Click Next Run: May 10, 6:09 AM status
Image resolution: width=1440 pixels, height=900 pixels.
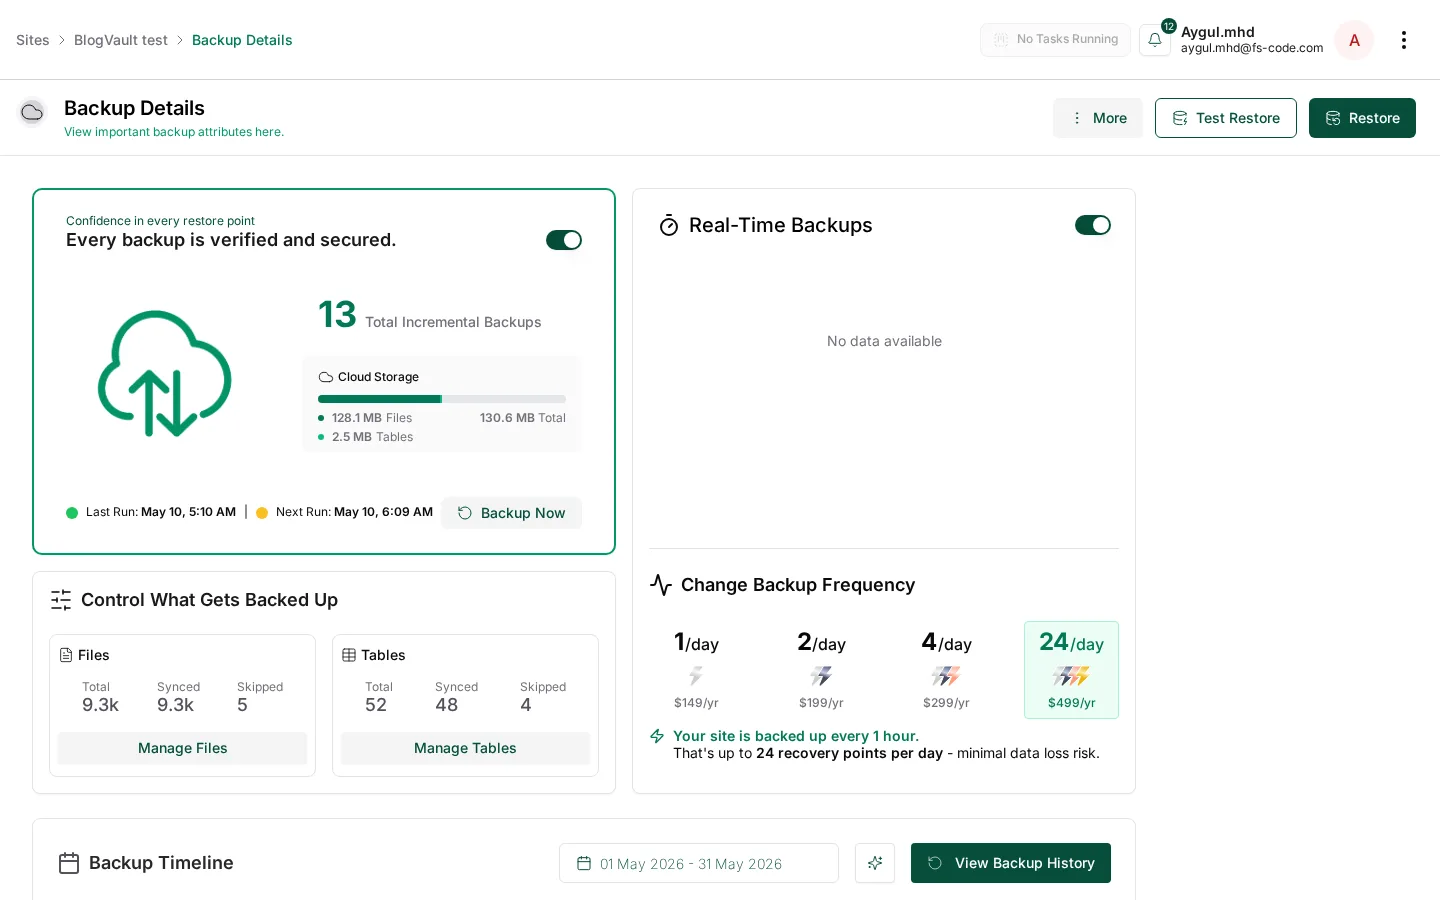[x=344, y=512]
